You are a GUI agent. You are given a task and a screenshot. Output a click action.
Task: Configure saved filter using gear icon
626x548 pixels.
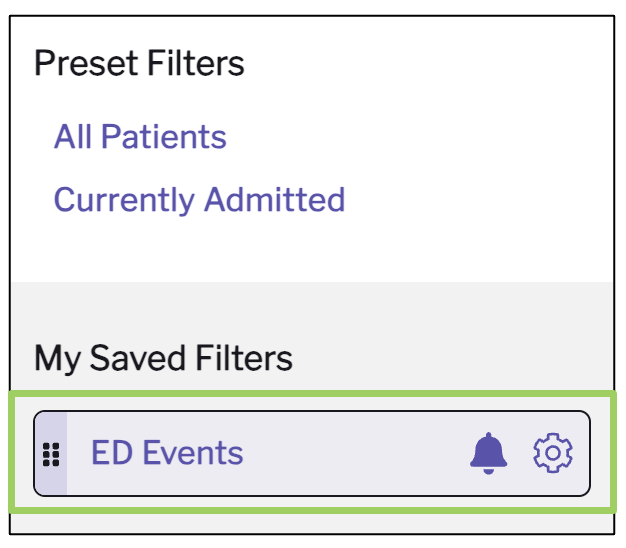[553, 453]
